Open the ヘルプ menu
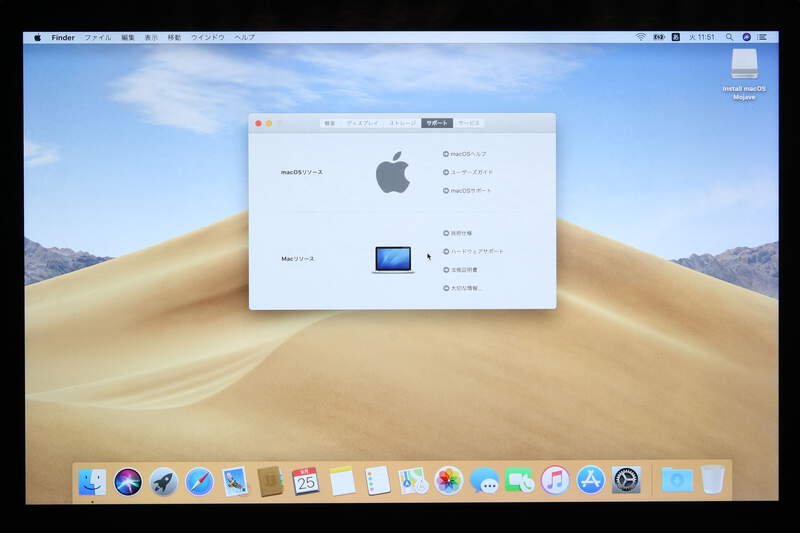800x533 pixels. pos(244,37)
